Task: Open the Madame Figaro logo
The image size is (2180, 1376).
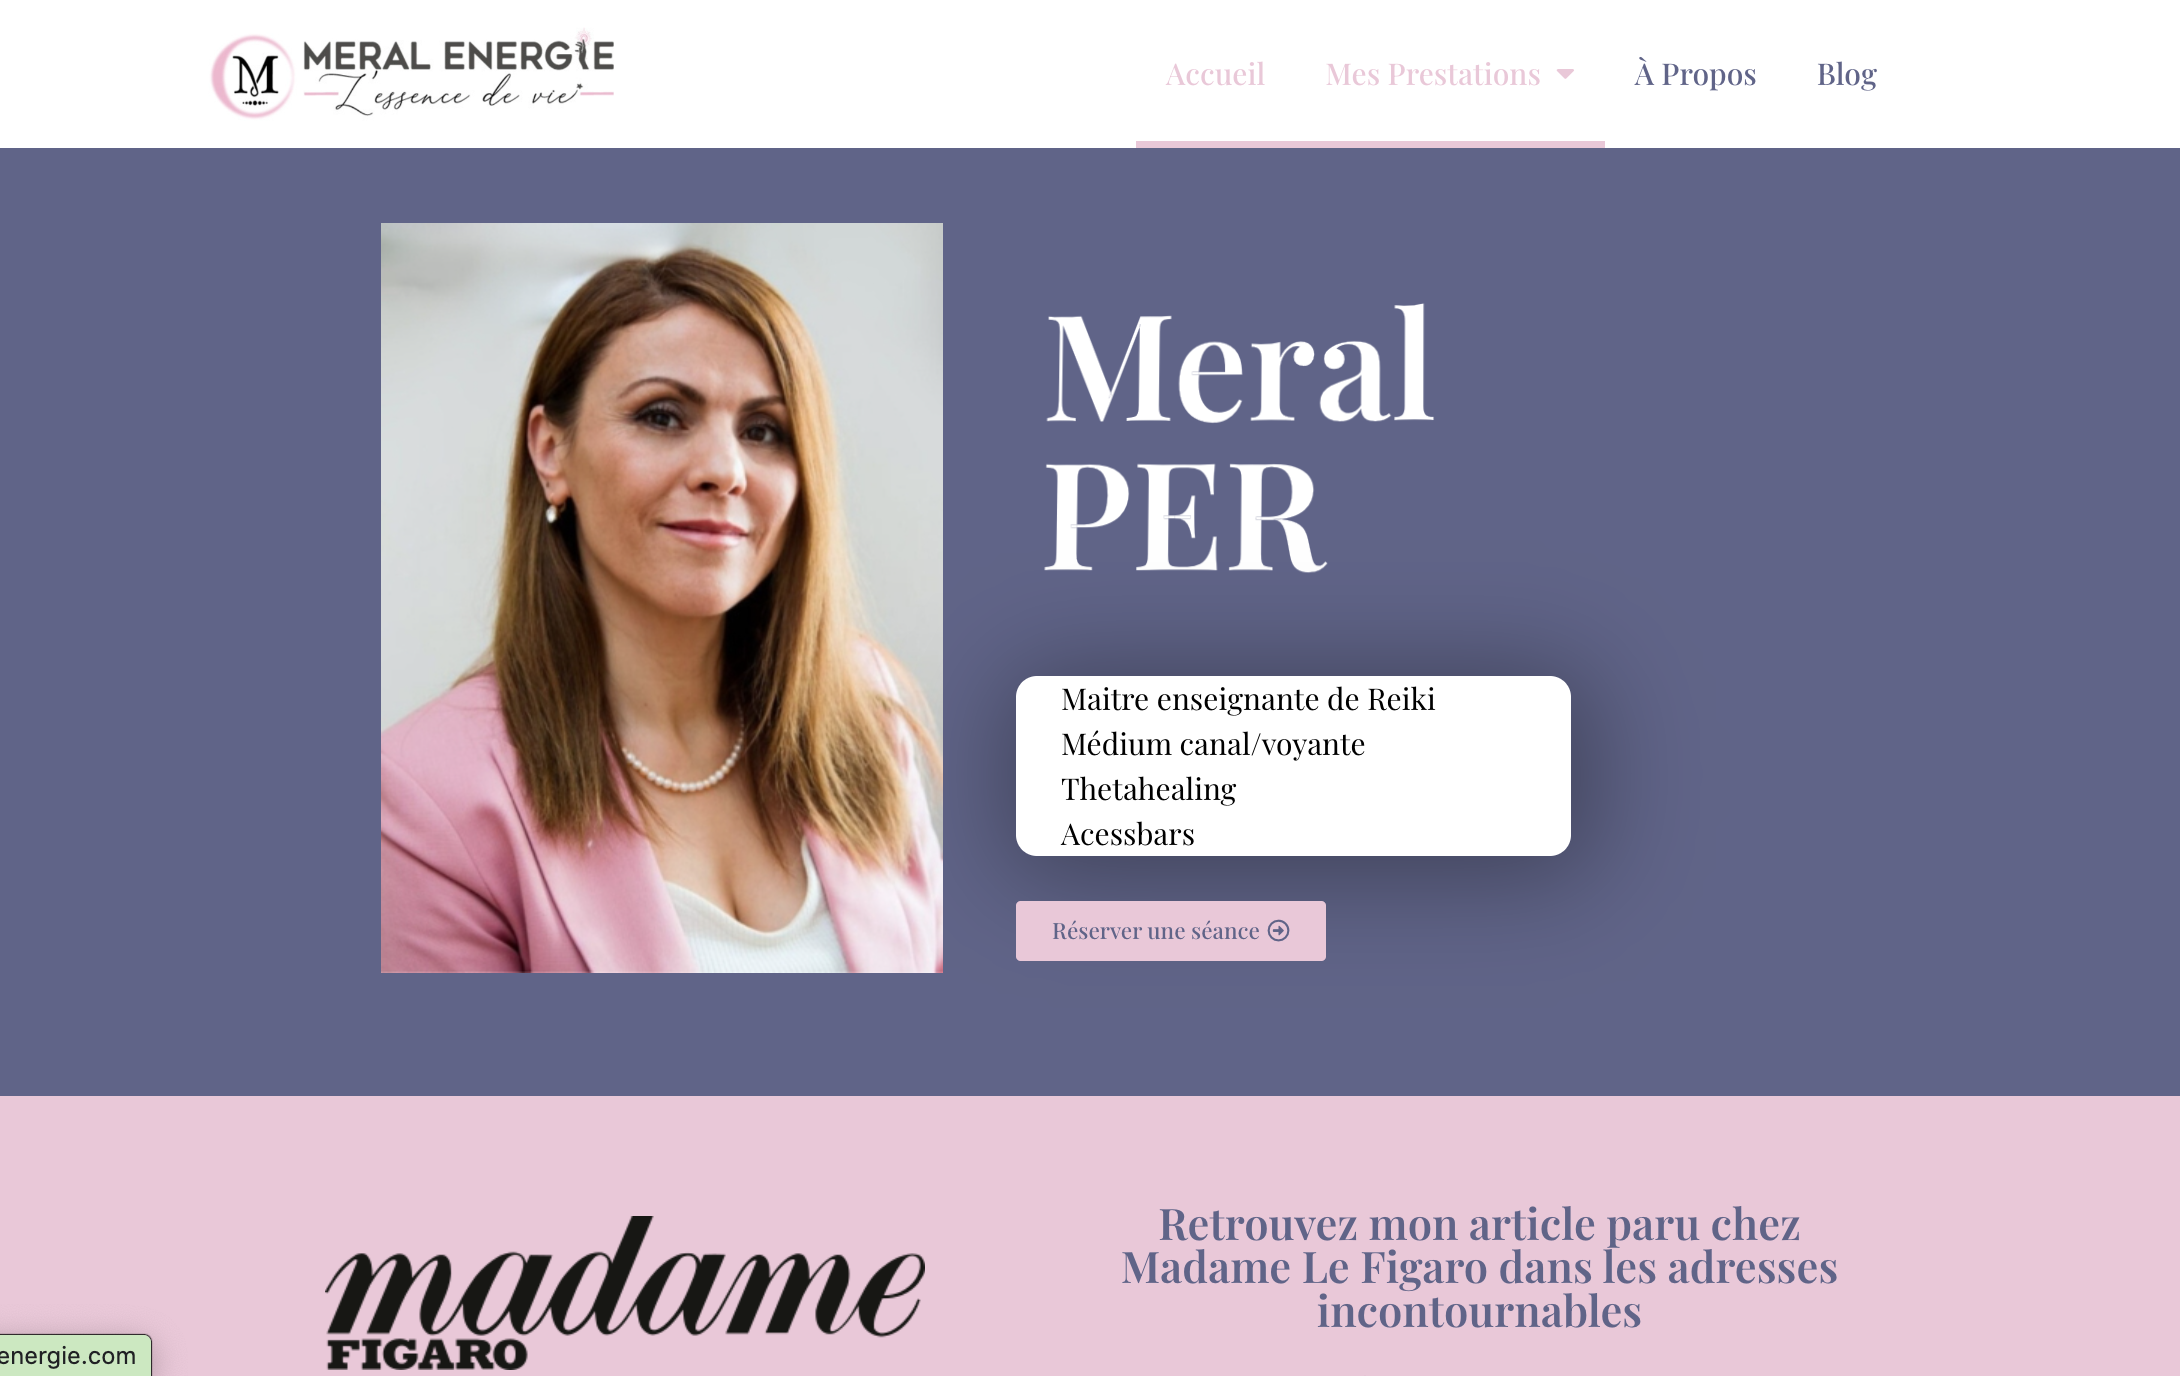Action: pyautogui.click(x=625, y=1291)
